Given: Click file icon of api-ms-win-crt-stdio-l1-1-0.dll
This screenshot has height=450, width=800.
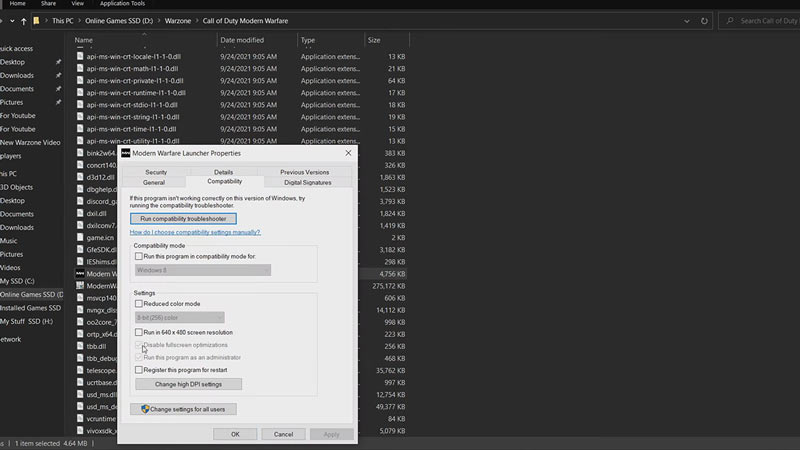Looking at the screenshot, I should pyautogui.click(x=80, y=105).
